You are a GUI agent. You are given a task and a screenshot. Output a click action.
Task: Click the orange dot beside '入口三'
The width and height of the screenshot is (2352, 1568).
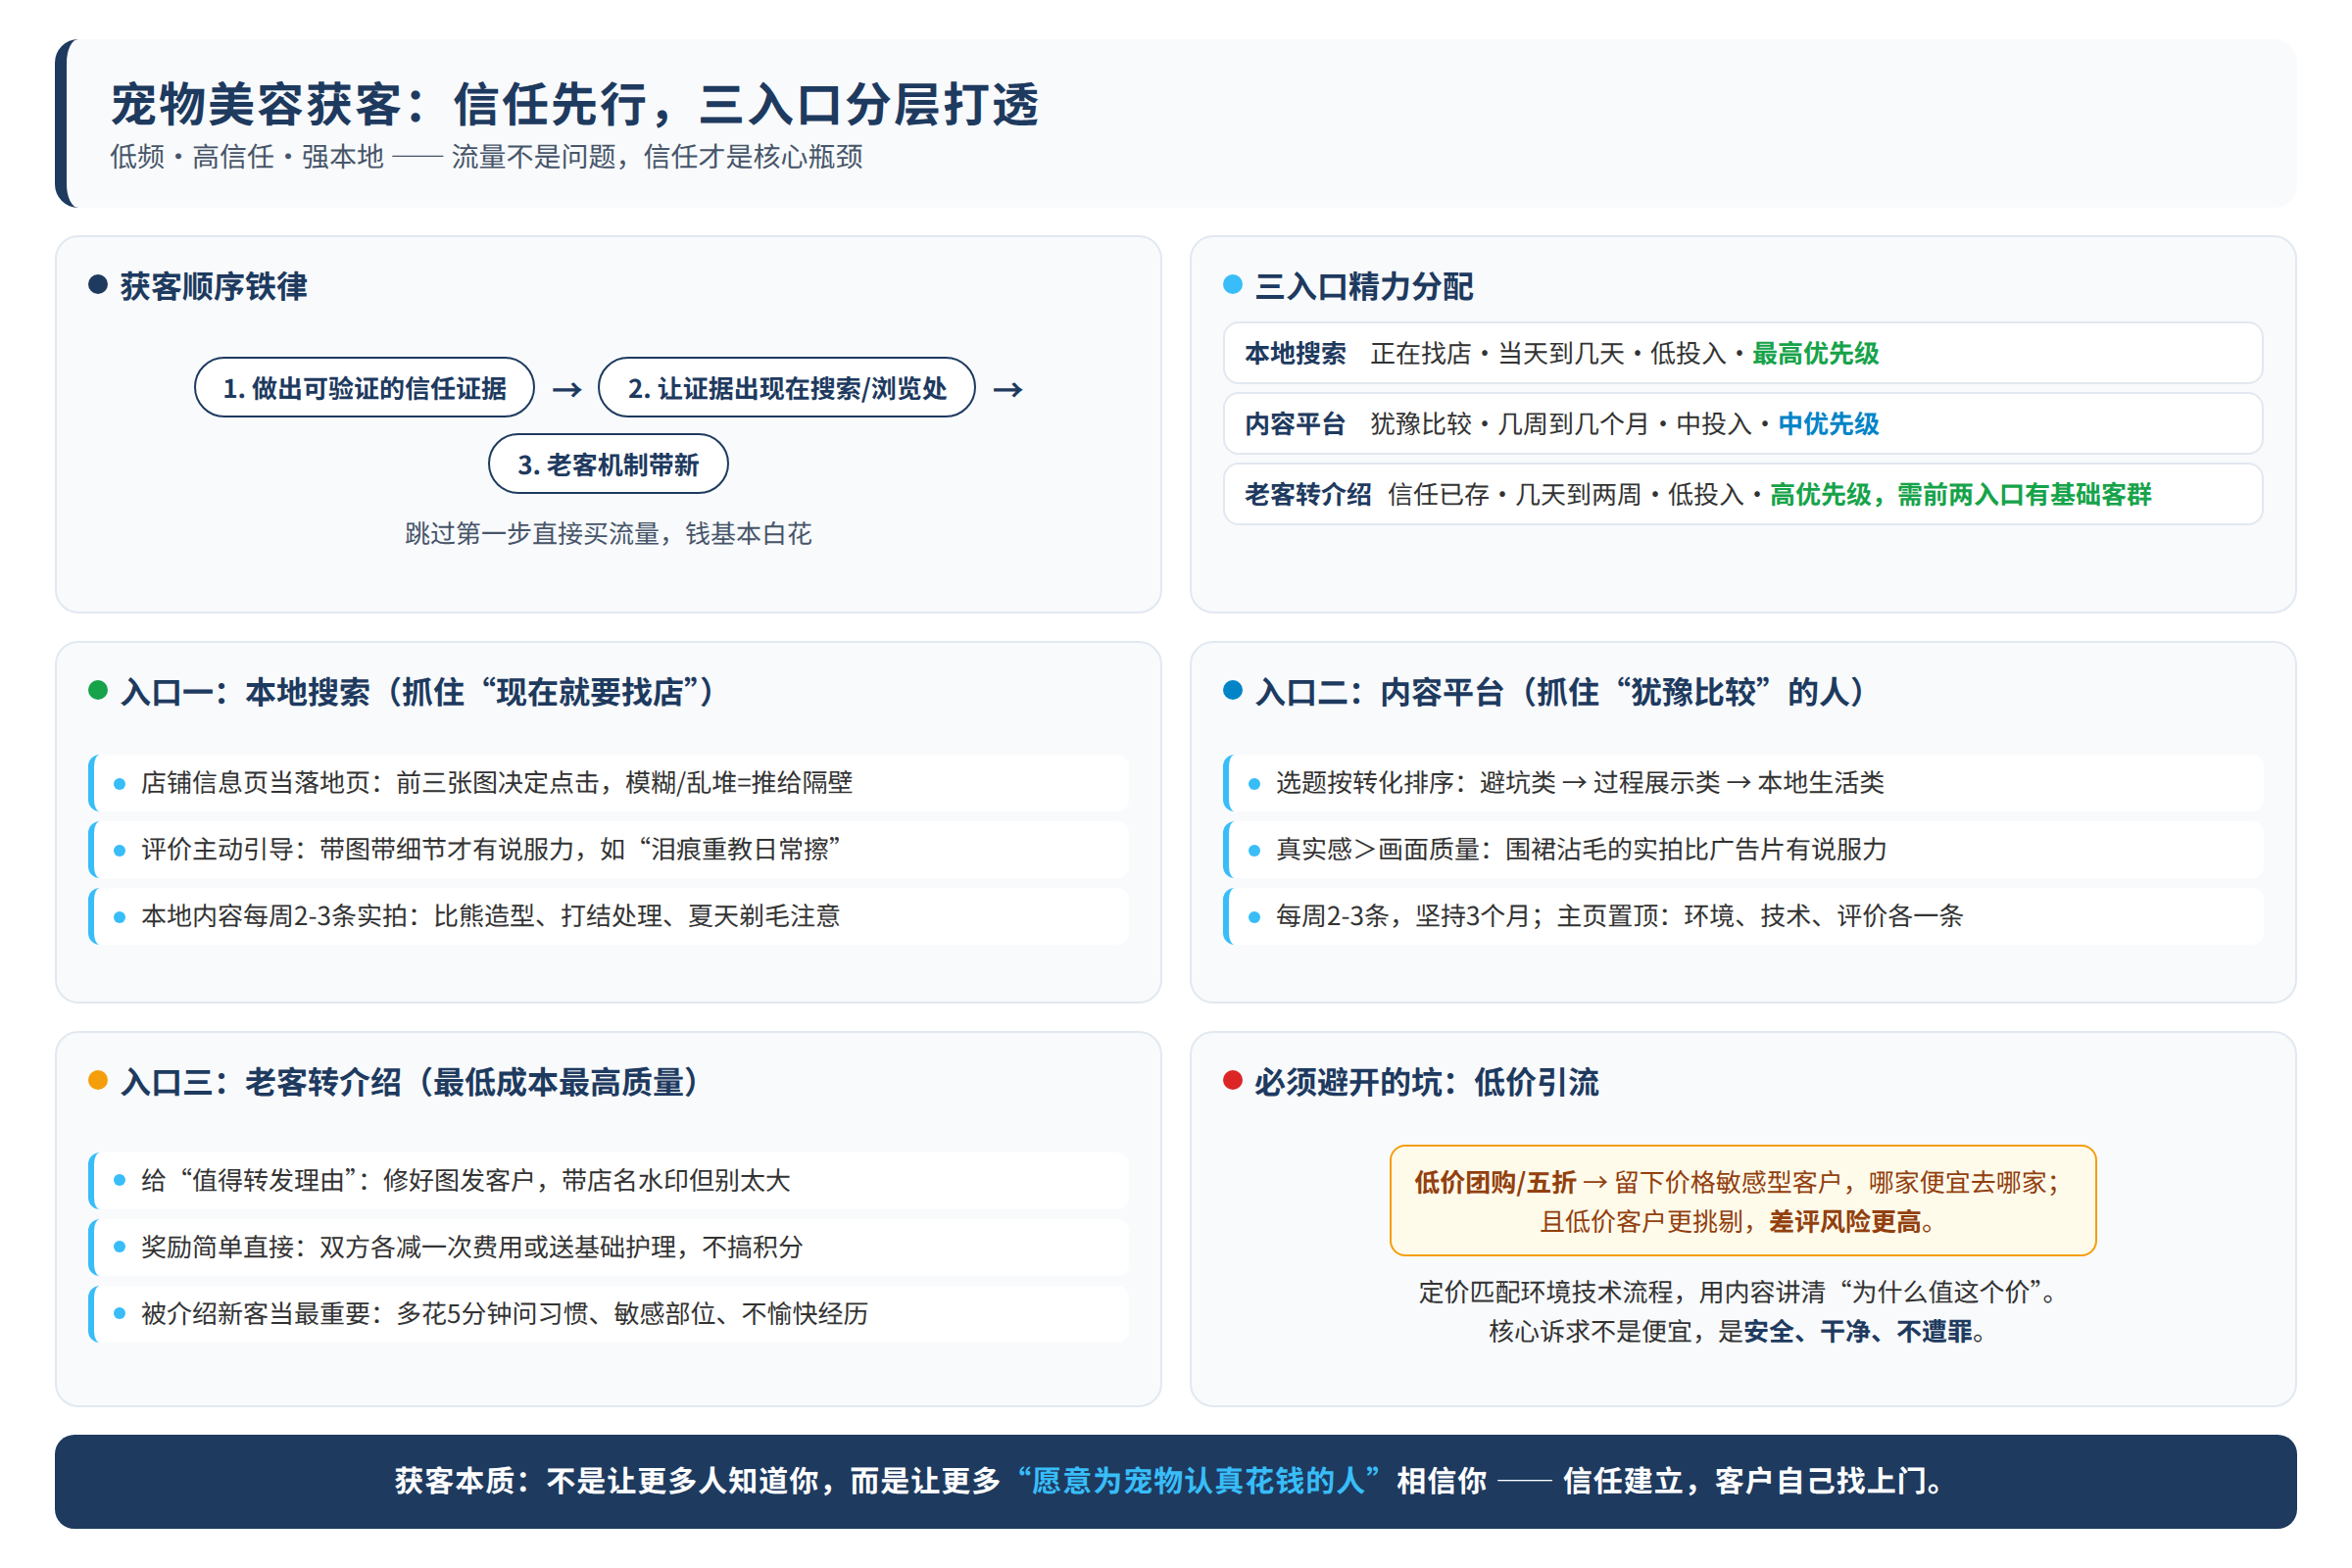(x=98, y=1080)
